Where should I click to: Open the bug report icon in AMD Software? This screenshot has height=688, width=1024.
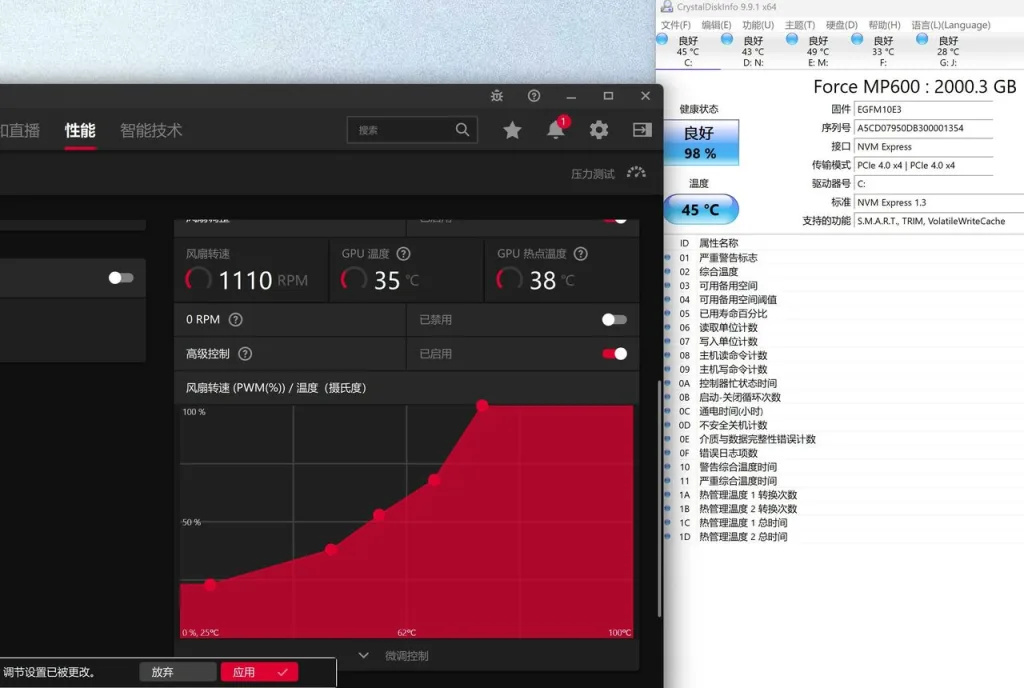(x=497, y=96)
